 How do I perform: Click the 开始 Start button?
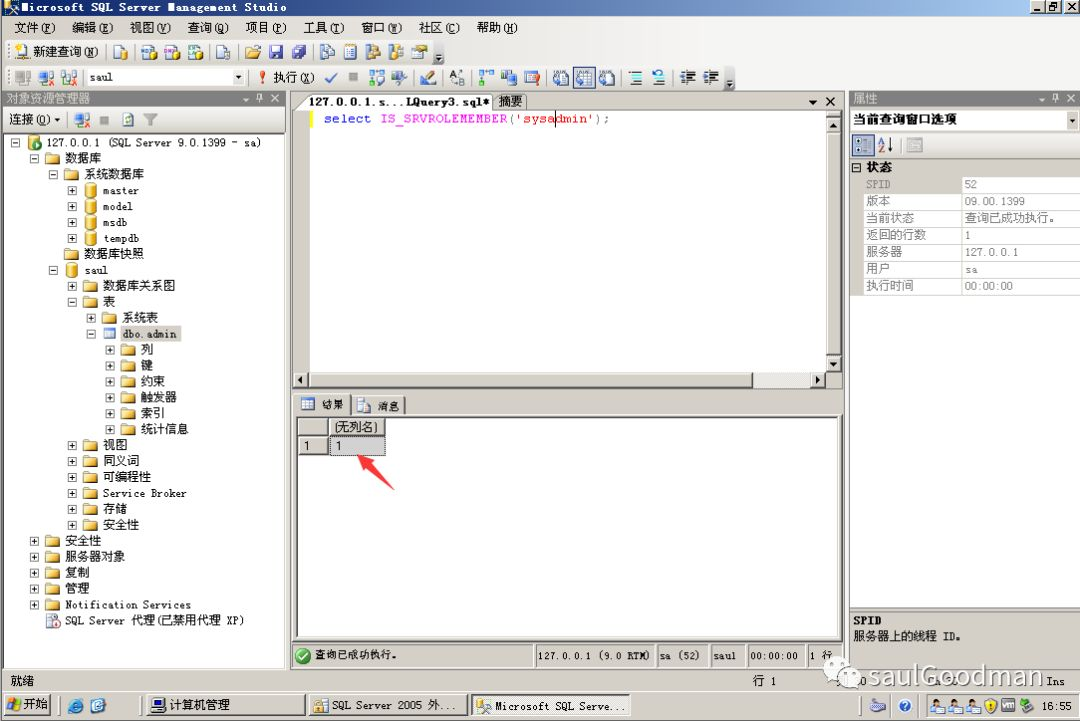[28, 704]
